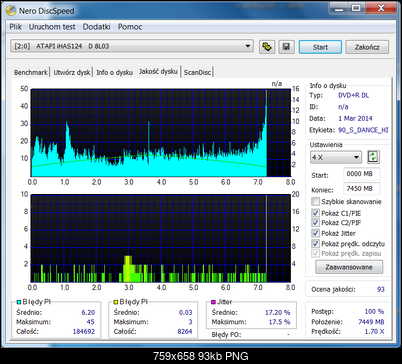Click the cyan Błędy PI color swatch
402x364 pixels.
pos(19,302)
